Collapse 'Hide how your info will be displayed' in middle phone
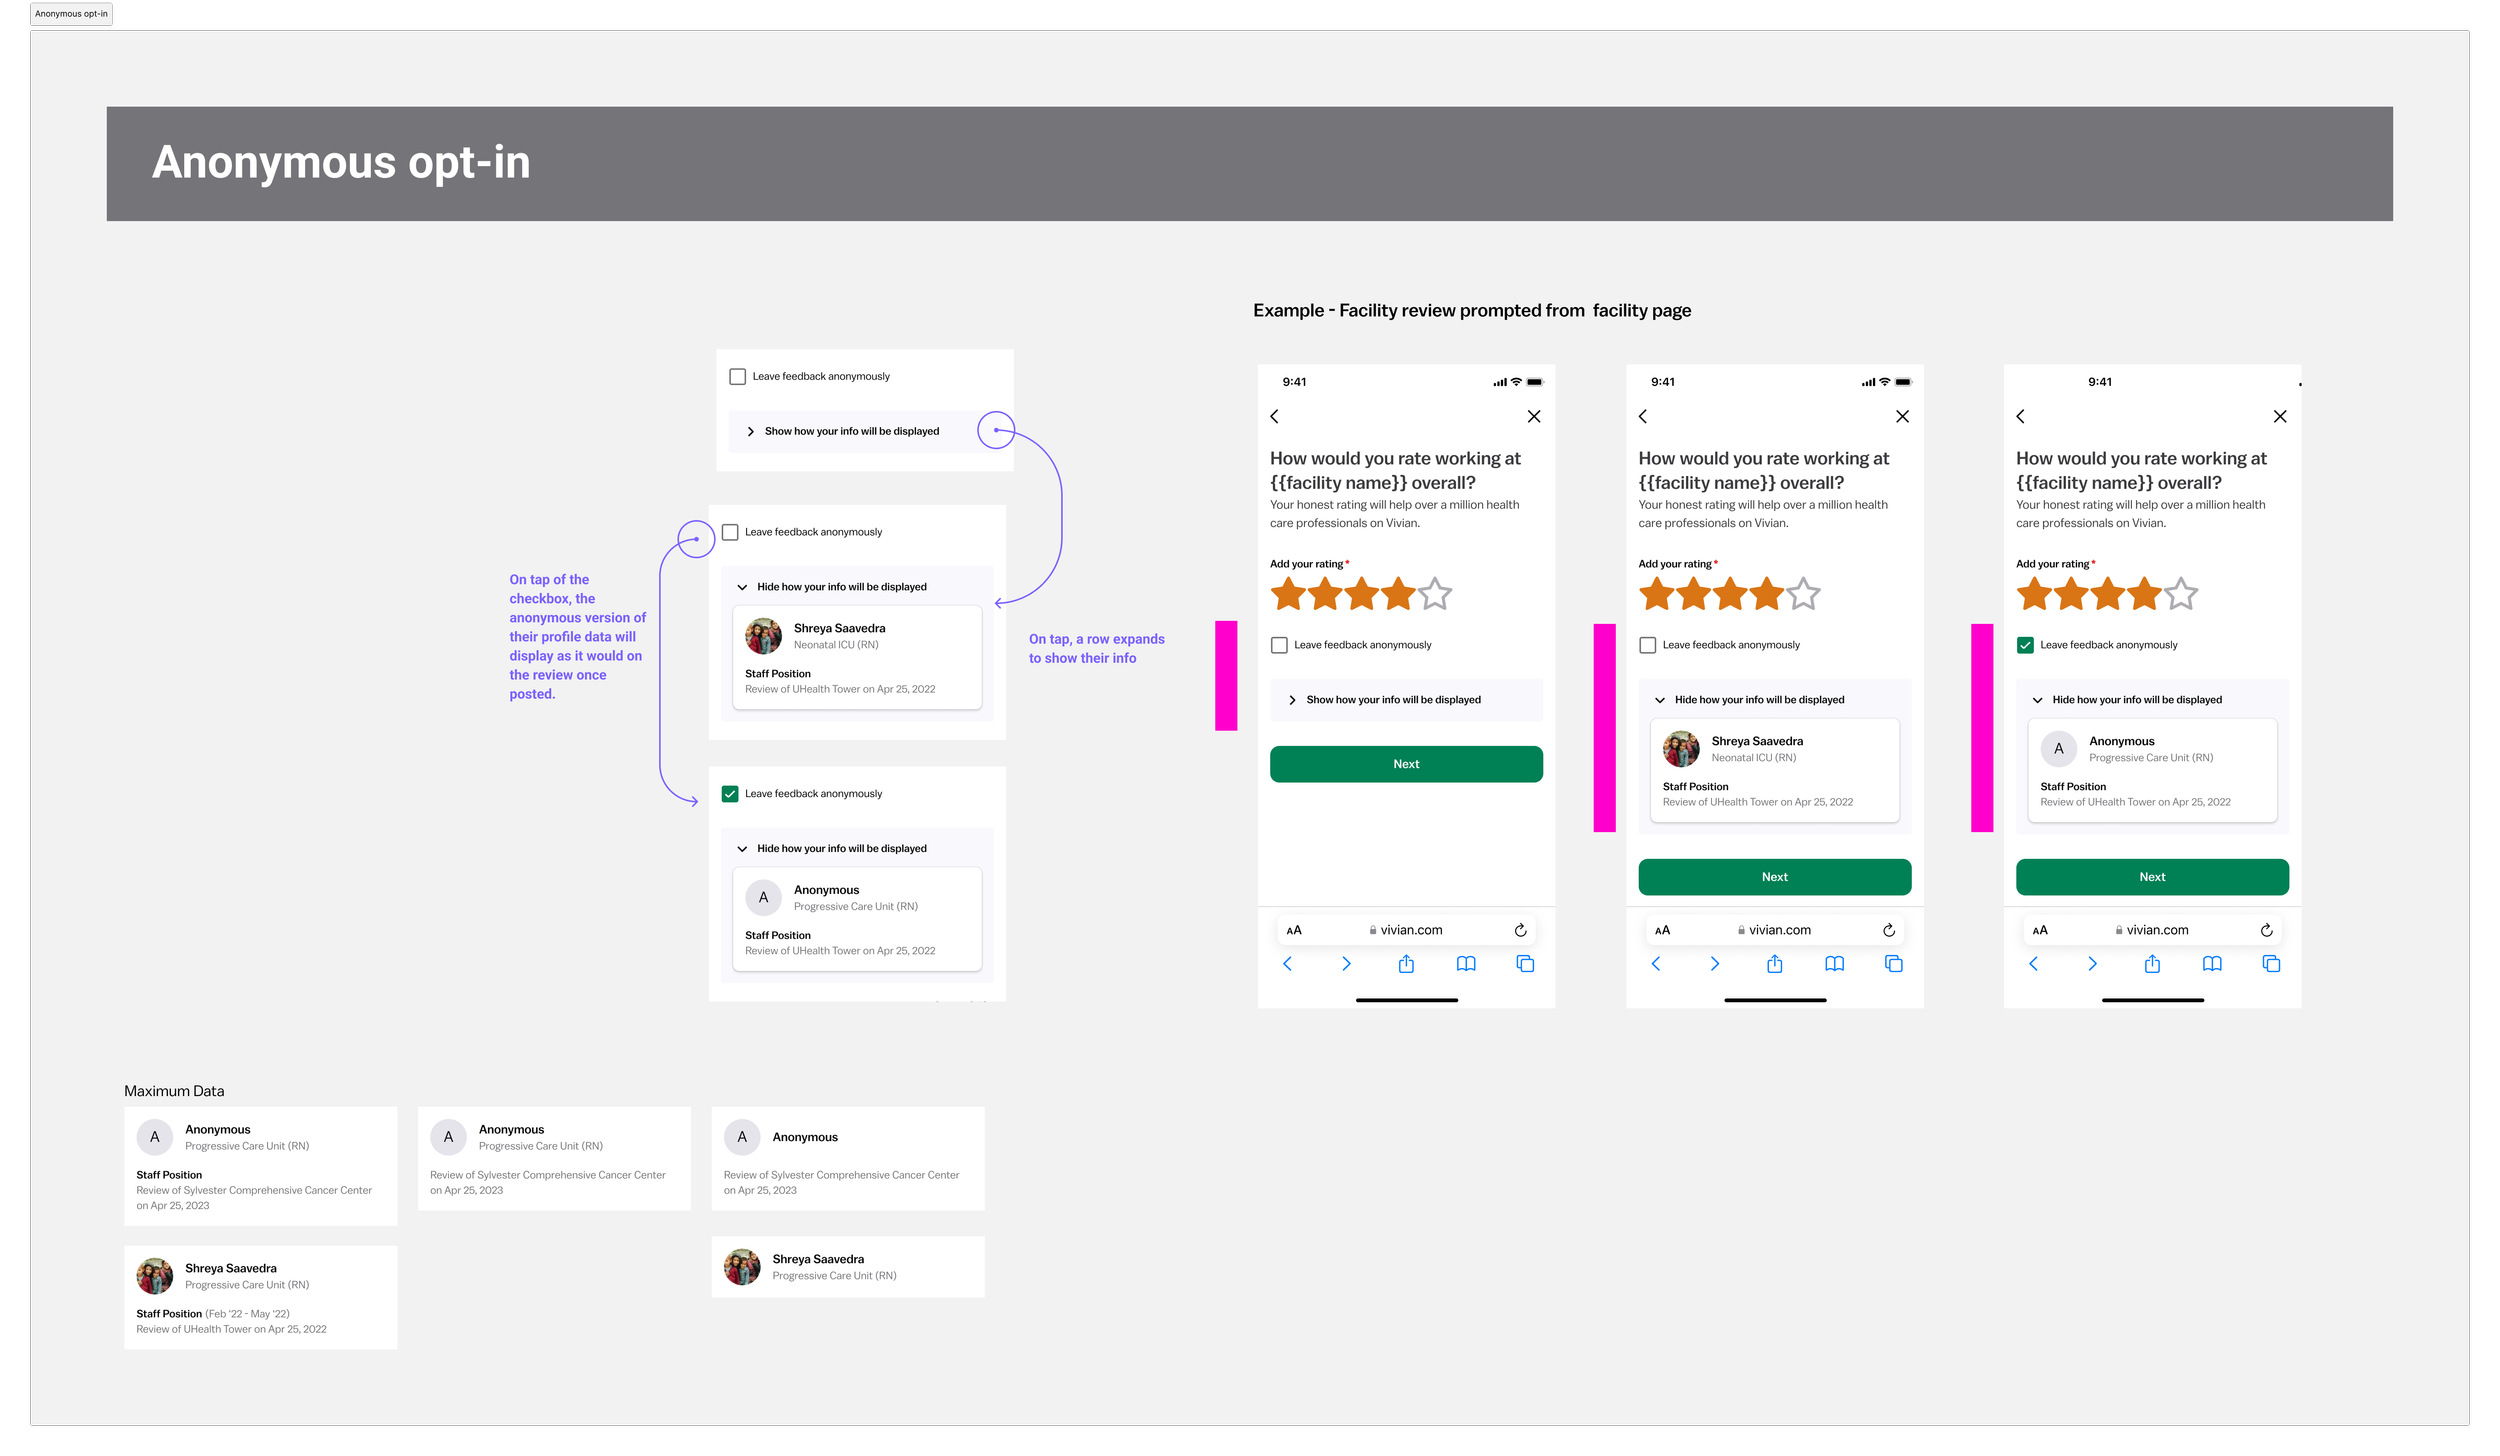Viewport: 2500px width, 1456px height. coord(1759,700)
